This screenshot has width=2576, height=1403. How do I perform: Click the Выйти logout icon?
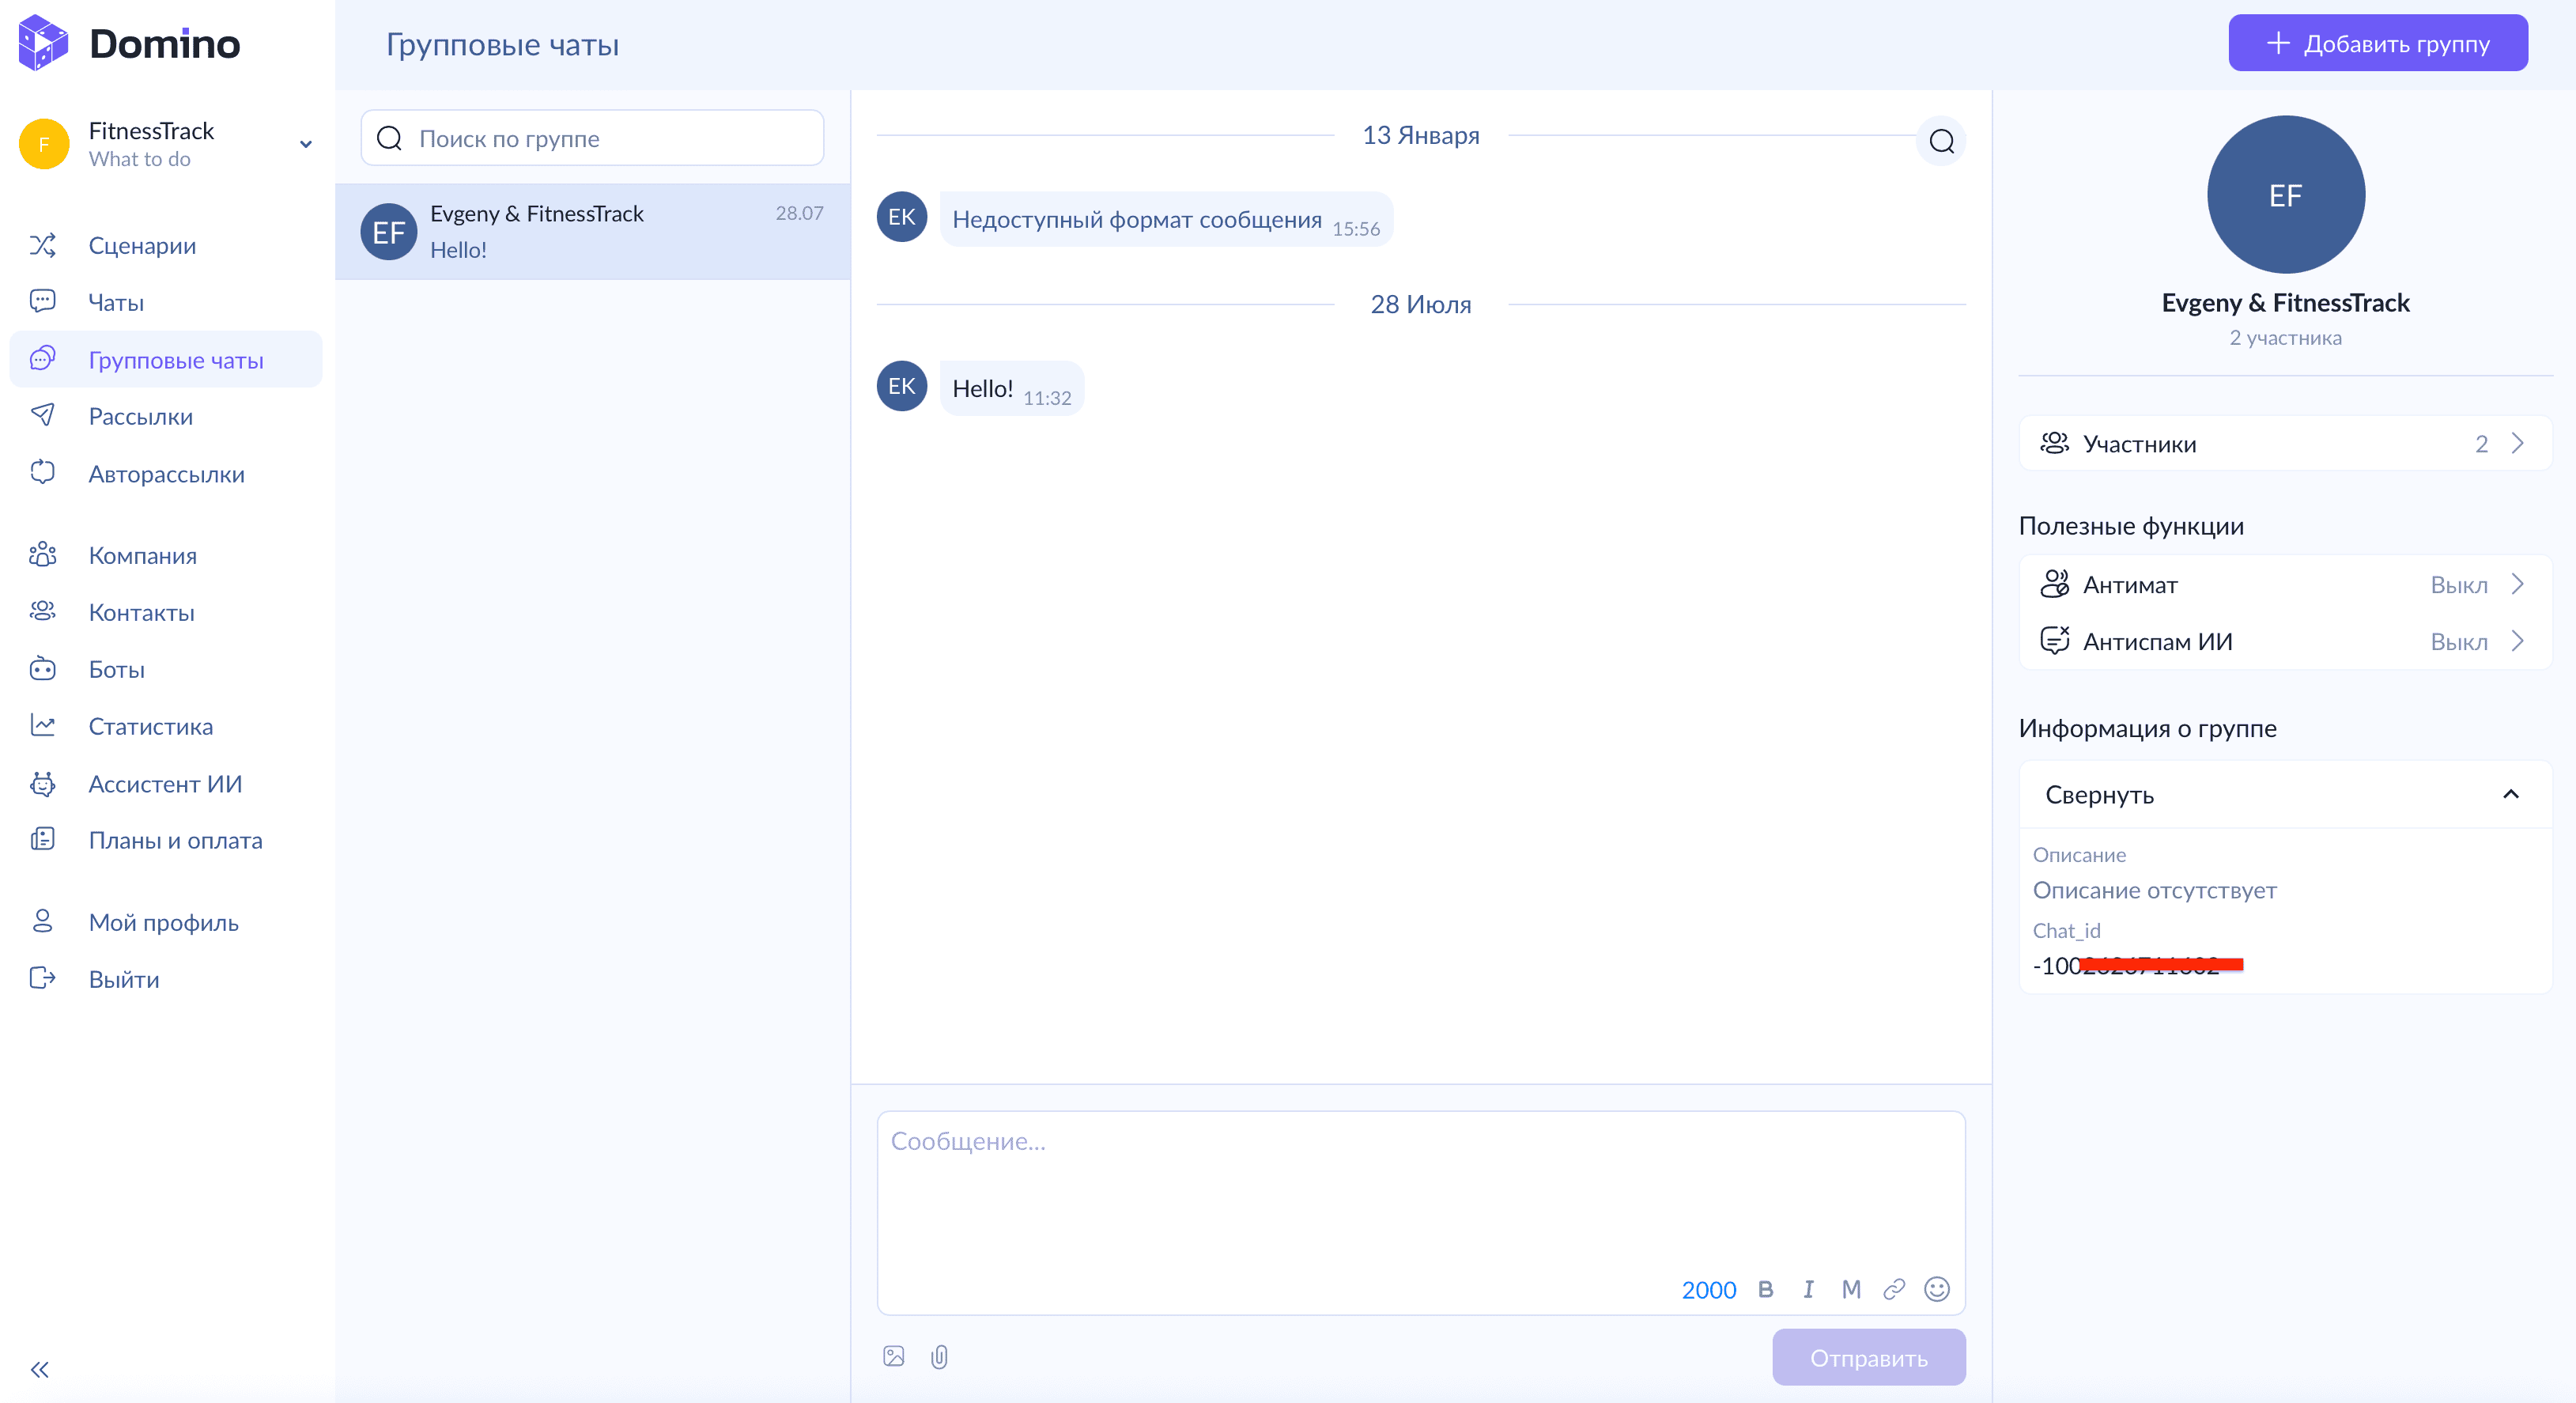(x=42, y=979)
